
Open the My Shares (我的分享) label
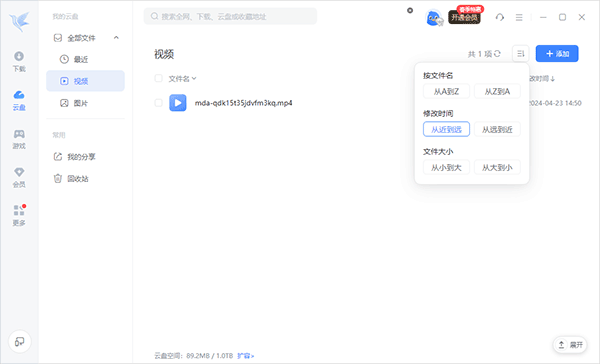pyautogui.click(x=81, y=157)
